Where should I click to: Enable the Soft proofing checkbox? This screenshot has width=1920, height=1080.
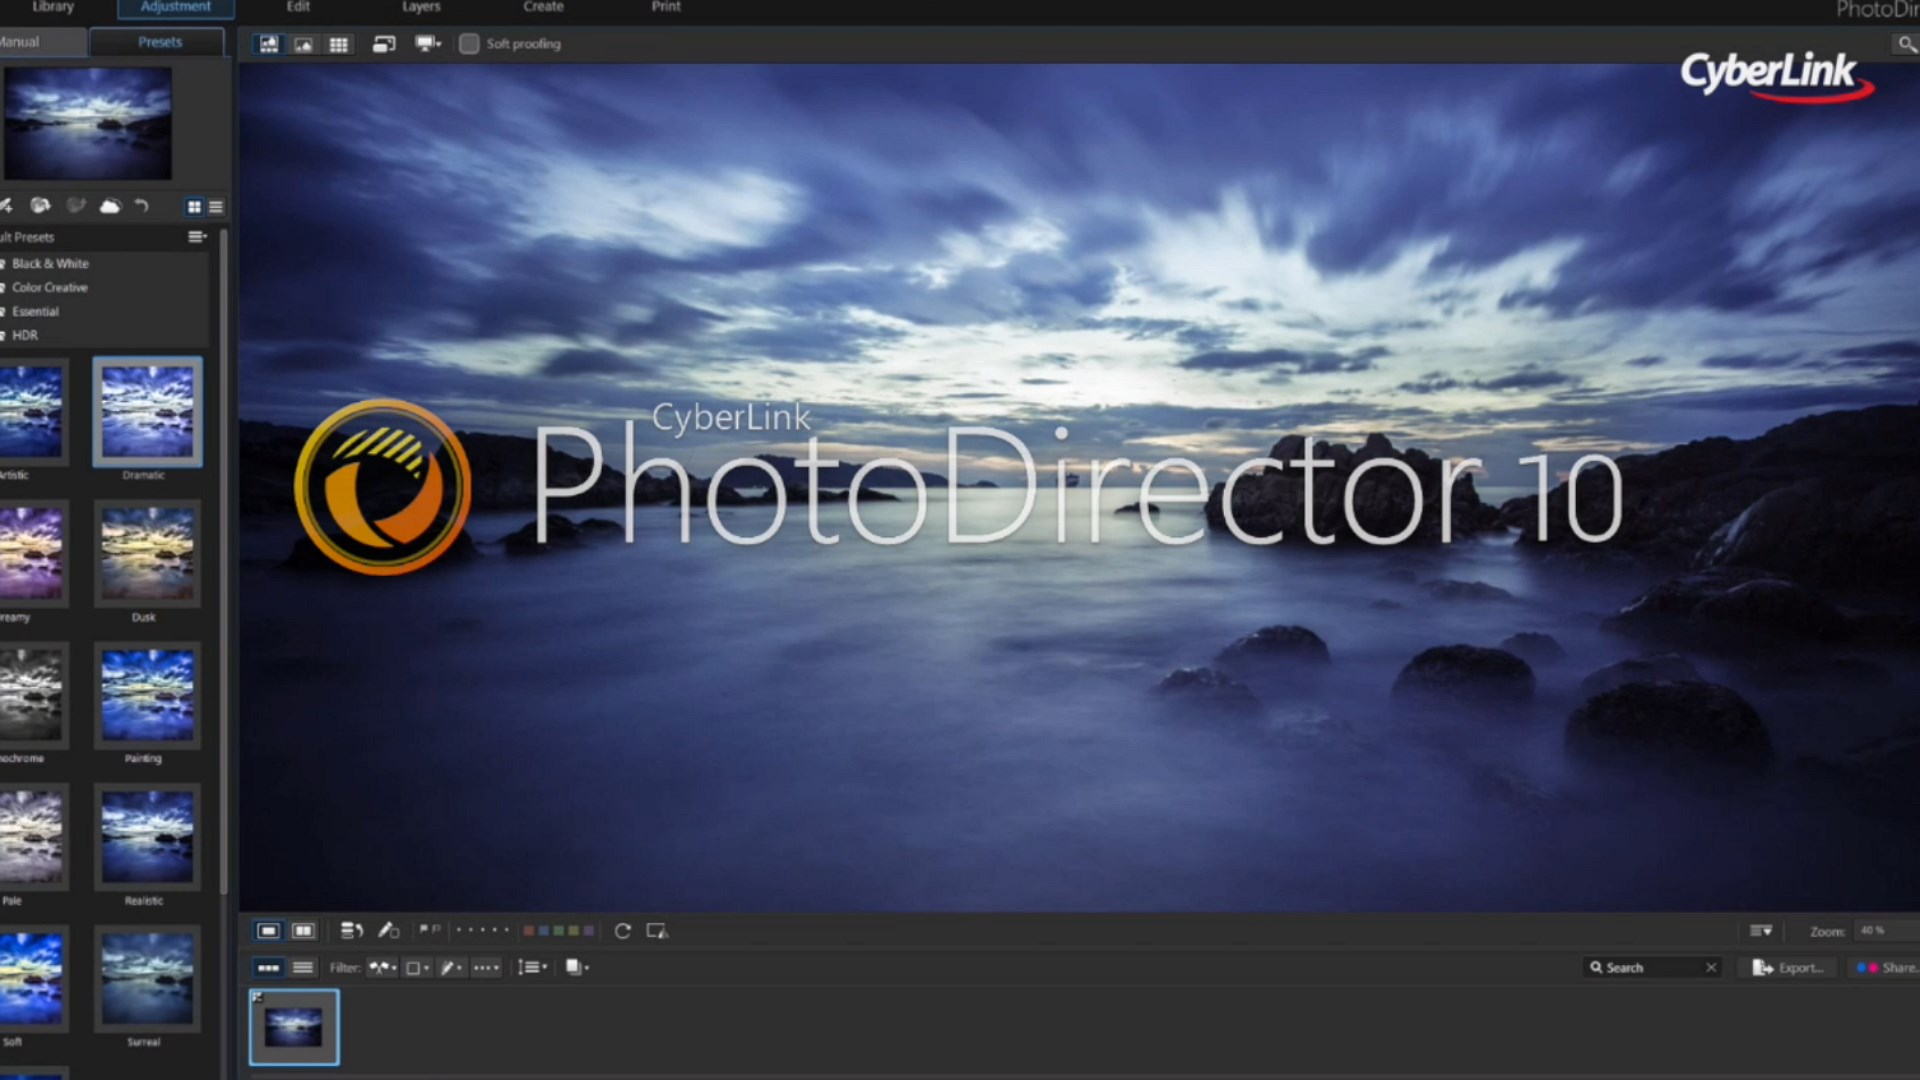[469, 44]
